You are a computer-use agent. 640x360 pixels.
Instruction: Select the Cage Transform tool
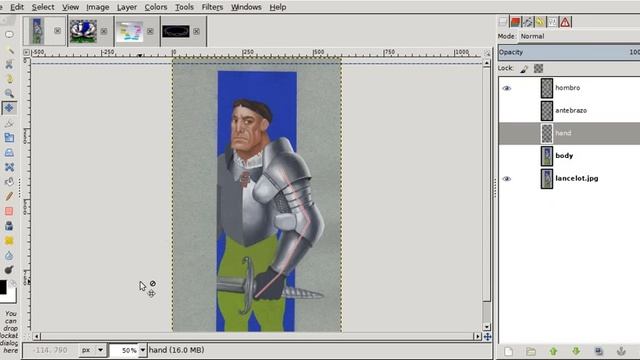(9, 167)
